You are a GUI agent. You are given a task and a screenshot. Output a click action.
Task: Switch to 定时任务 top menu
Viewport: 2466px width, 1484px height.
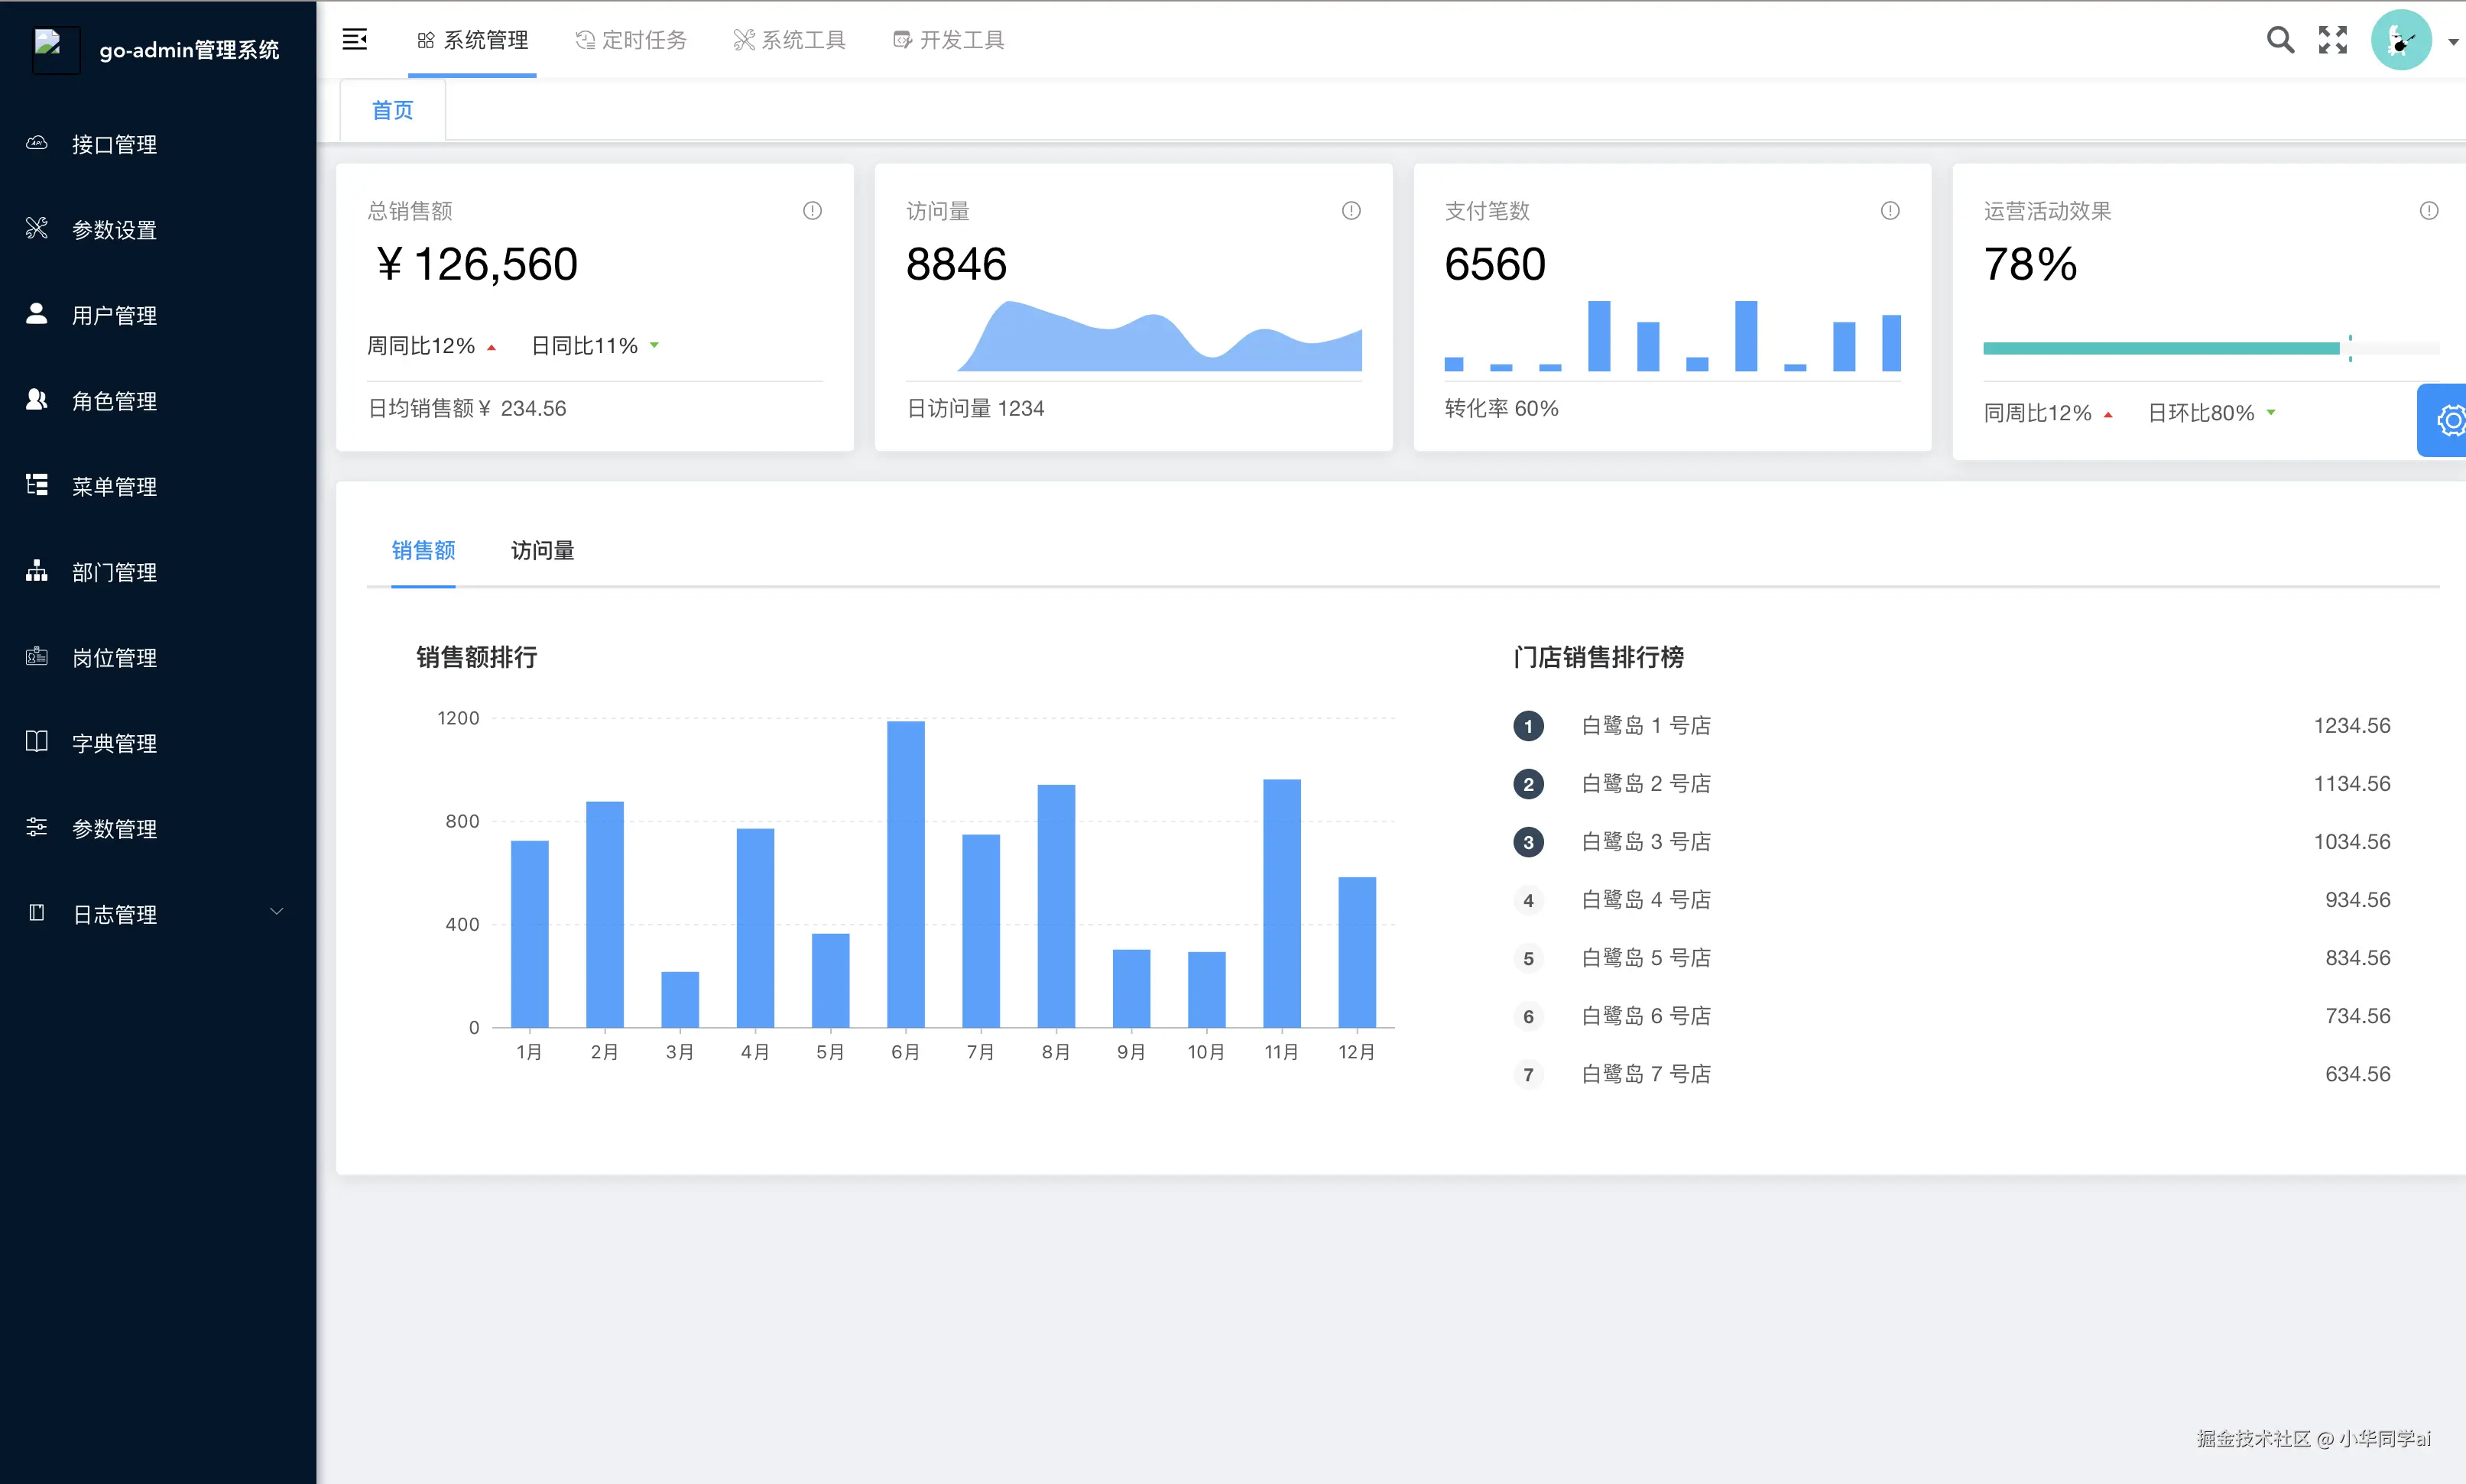[631, 40]
